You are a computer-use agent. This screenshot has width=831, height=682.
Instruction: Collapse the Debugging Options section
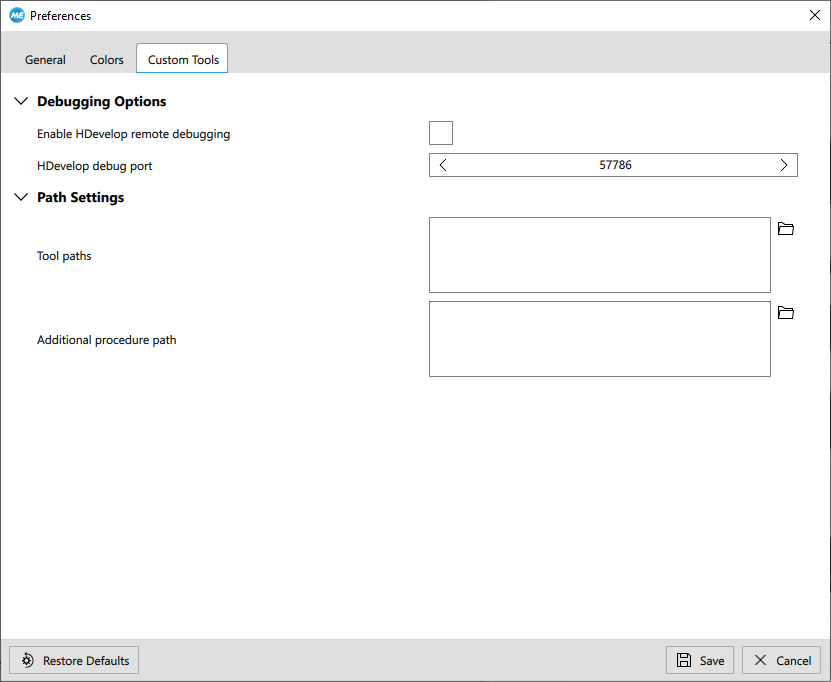click(21, 101)
